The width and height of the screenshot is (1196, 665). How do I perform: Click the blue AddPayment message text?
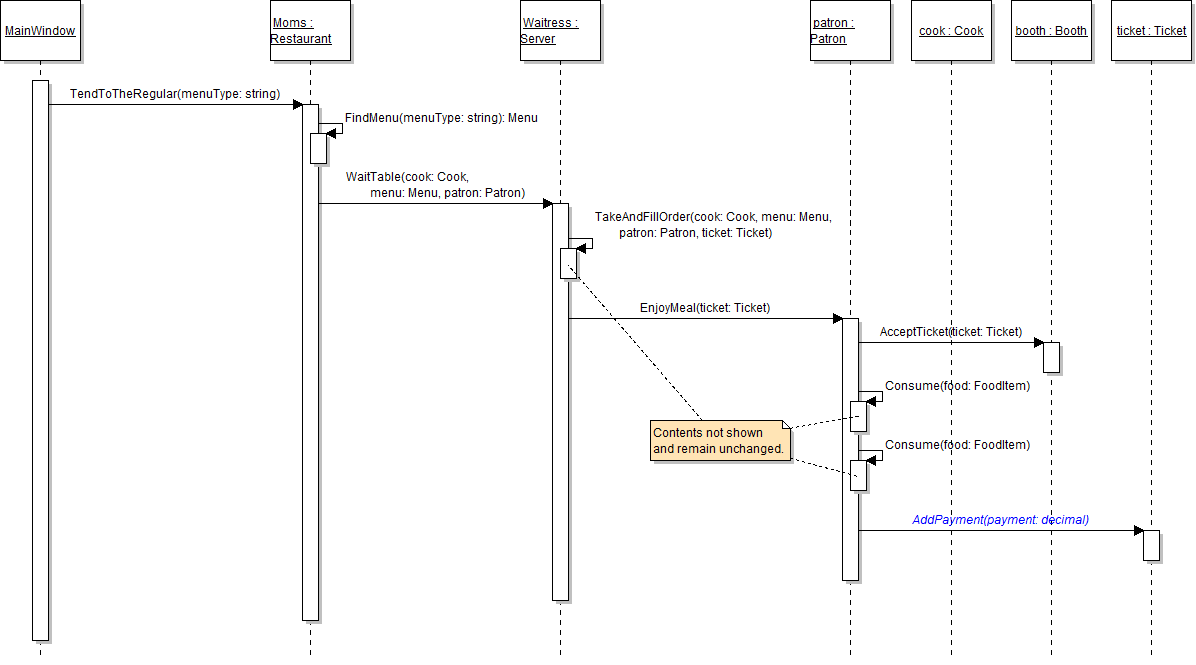(x=1000, y=520)
